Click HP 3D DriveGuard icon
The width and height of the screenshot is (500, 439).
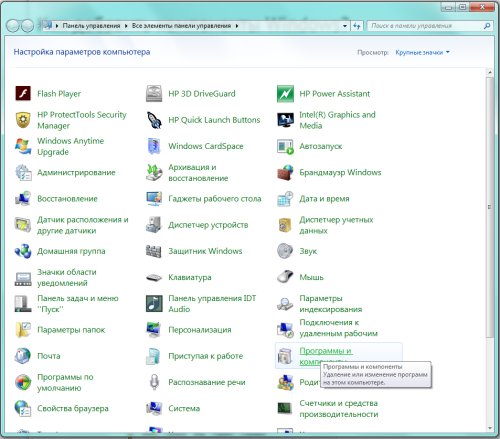[x=154, y=94]
